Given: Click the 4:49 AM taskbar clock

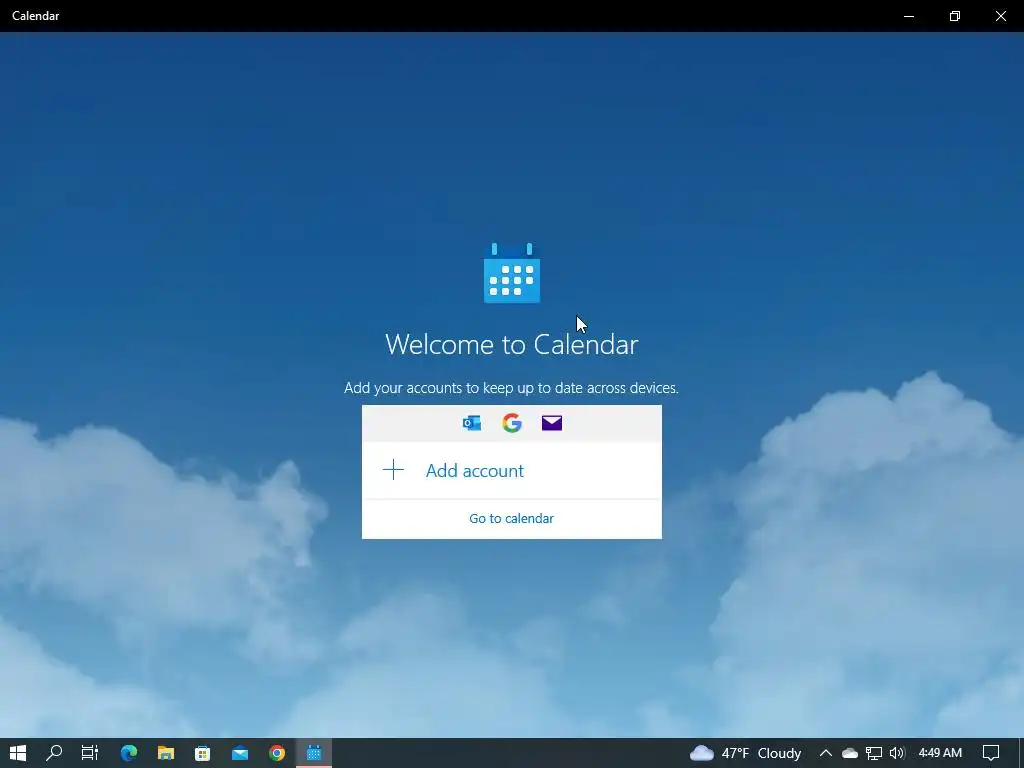Looking at the screenshot, I should 940,753.
